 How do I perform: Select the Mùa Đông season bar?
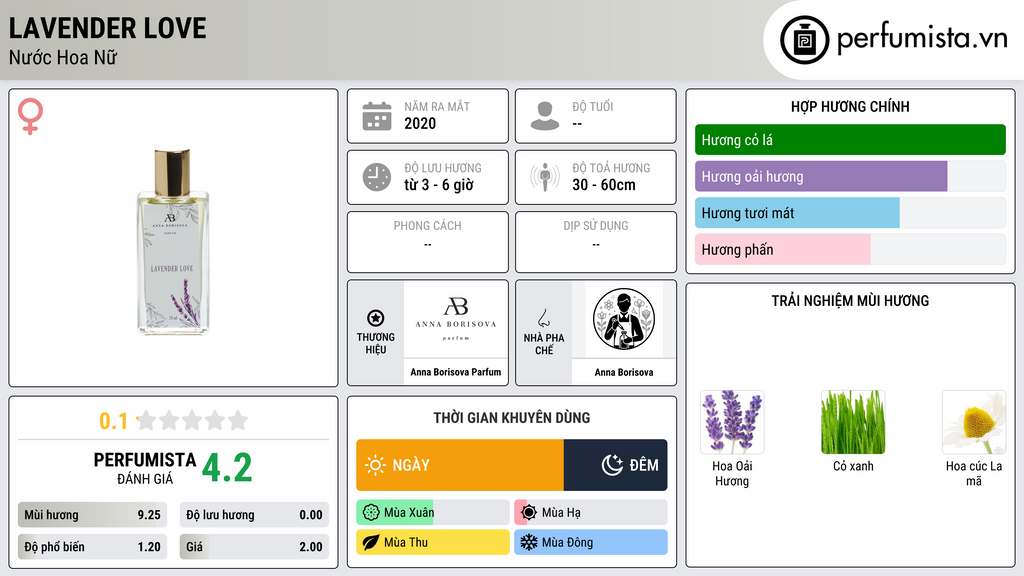tap(590, 542)
